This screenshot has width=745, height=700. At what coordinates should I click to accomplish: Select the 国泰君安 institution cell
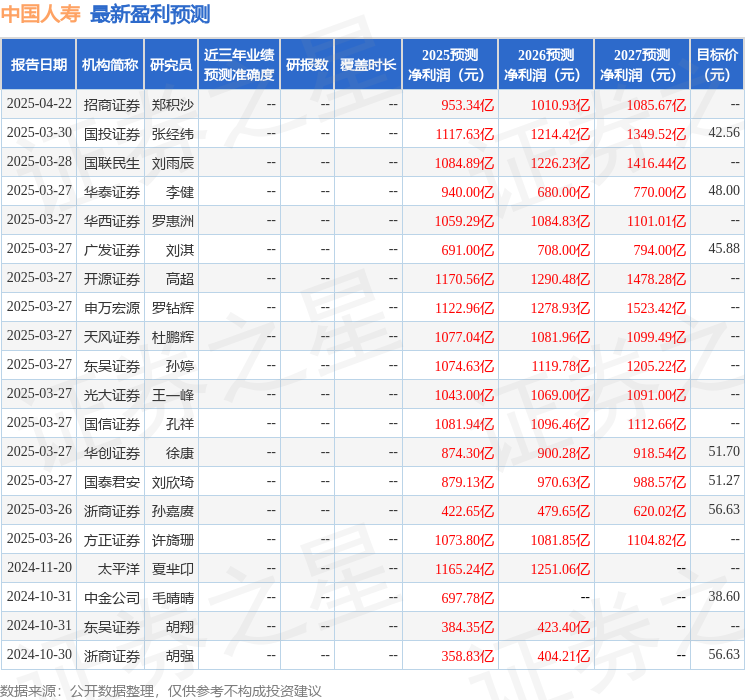pos(112,482)
